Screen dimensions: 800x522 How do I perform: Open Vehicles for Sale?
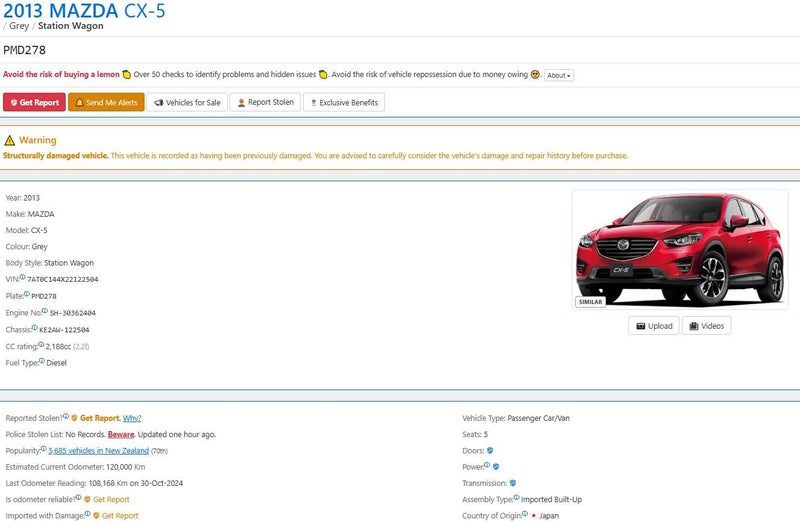coord(187,102)
